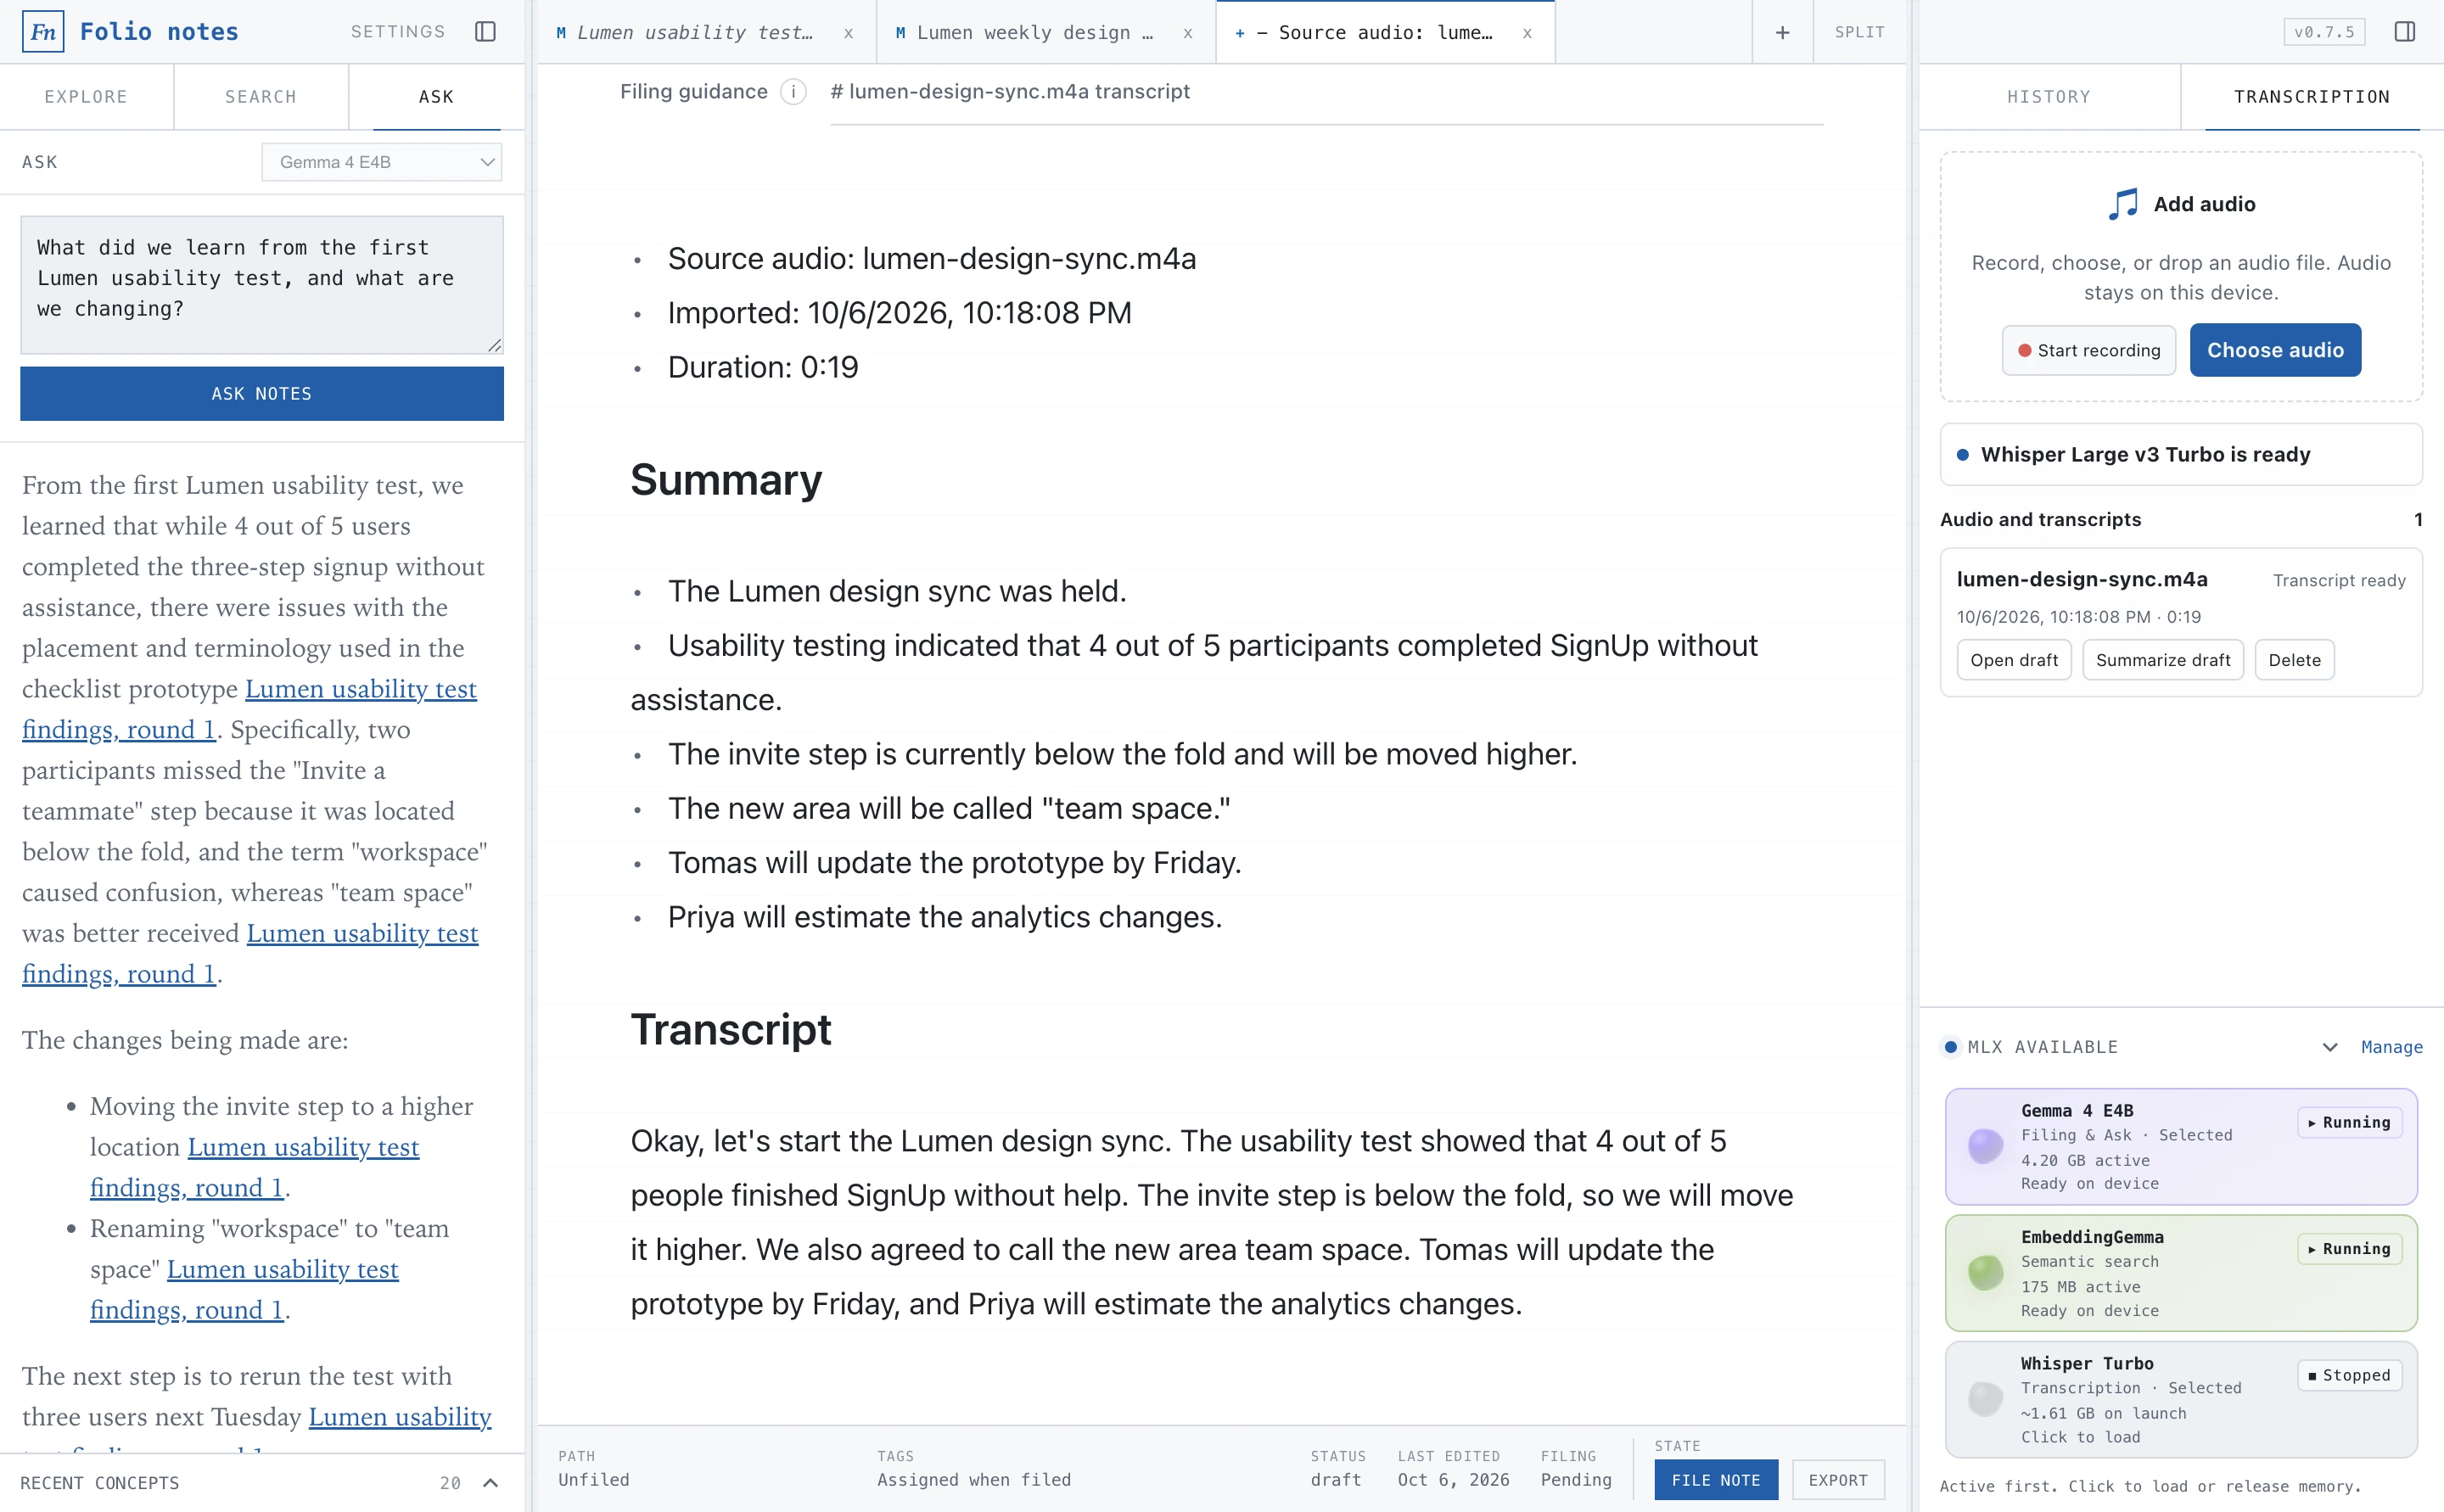Click the Split view button
2444x1512 pixels.
[1860, 32]
